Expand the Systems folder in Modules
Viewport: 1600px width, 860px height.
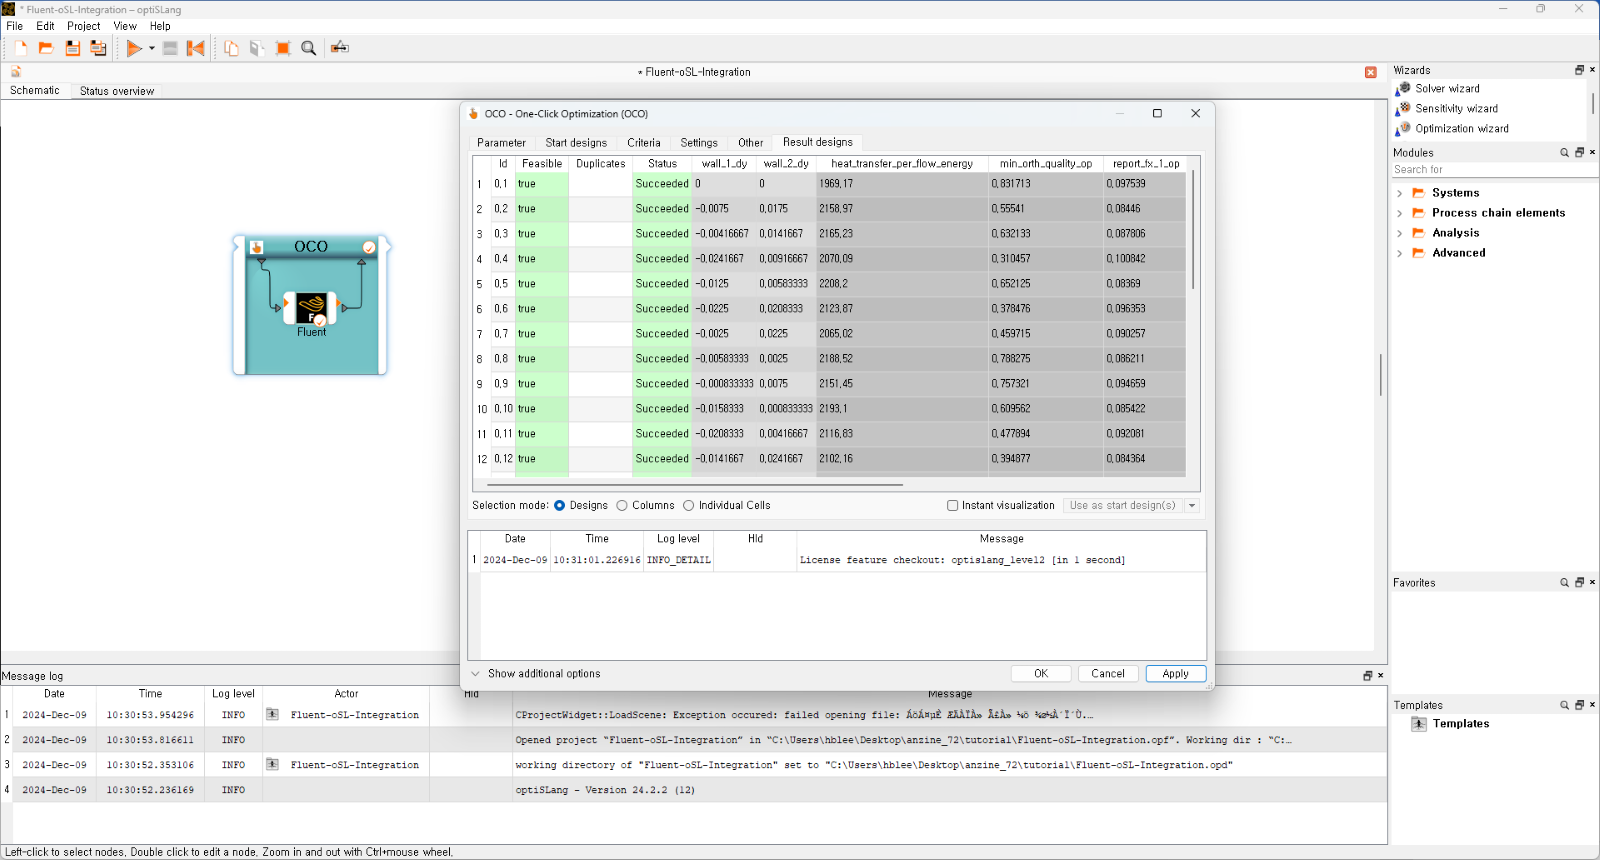tap(1399, 193)
